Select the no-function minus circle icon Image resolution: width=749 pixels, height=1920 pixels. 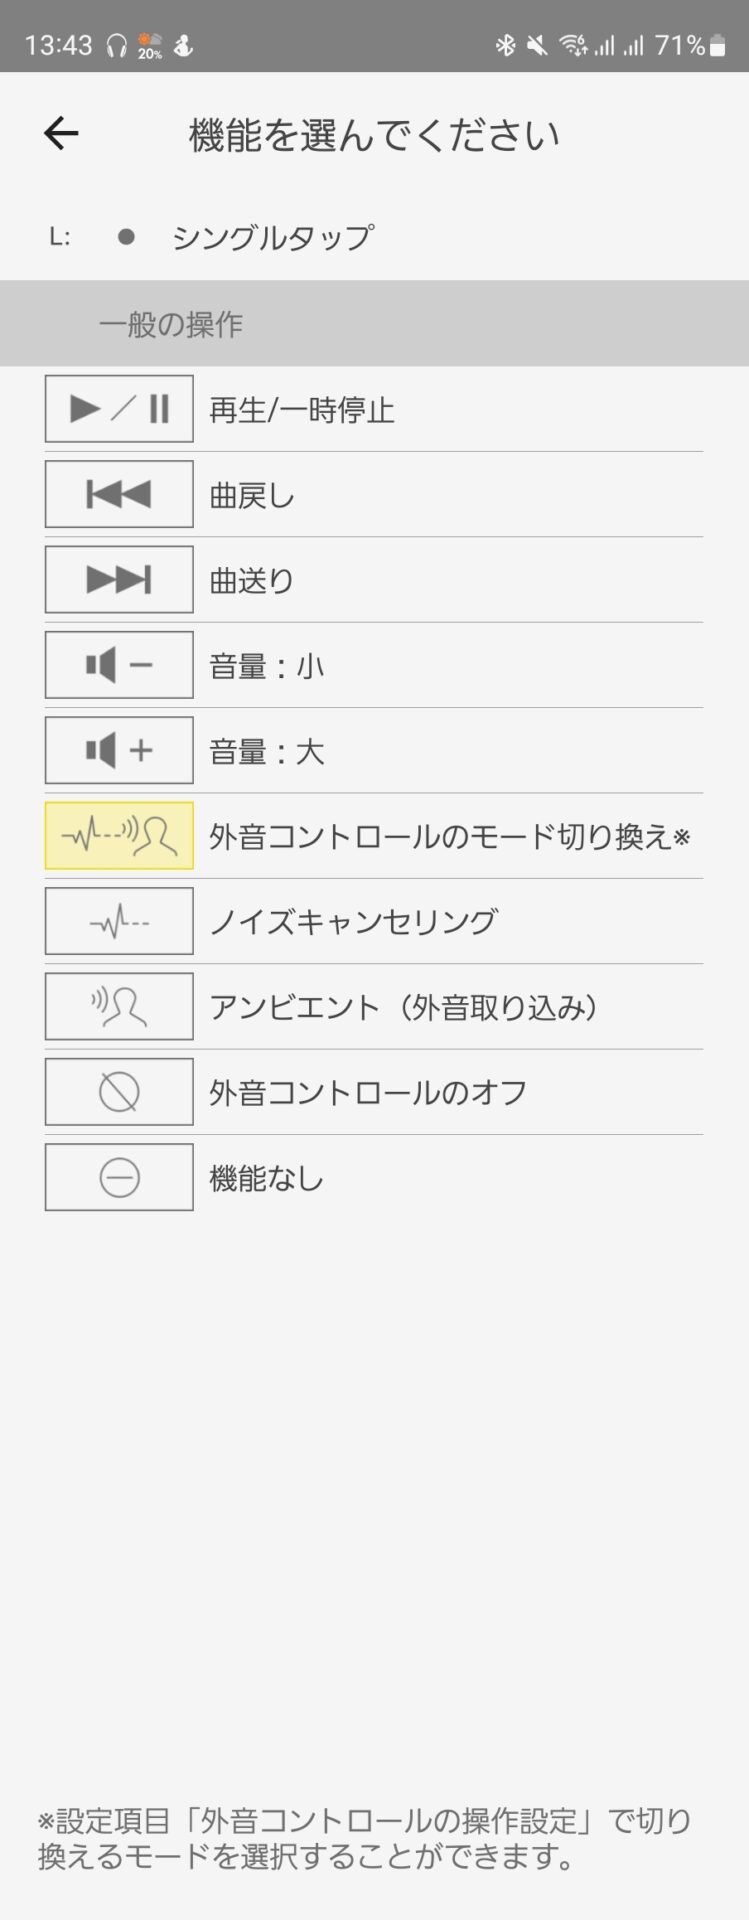coord(119,1177)
